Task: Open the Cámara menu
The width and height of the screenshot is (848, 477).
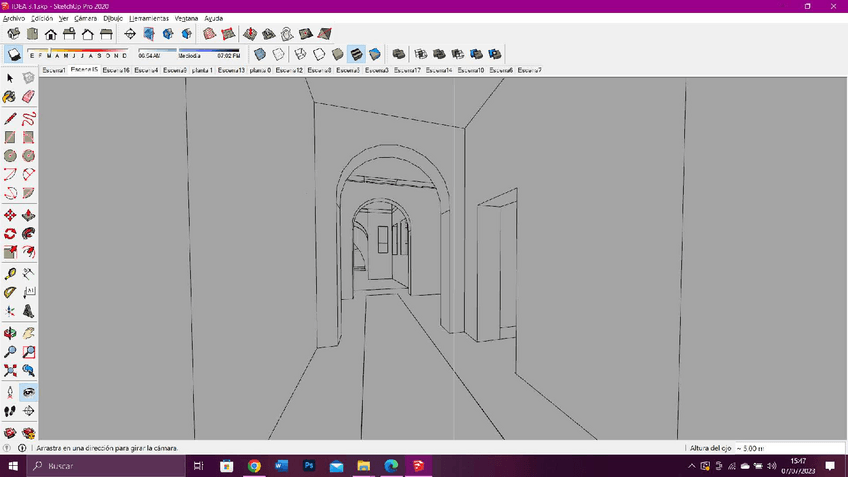Action: [x=86, y=18]
